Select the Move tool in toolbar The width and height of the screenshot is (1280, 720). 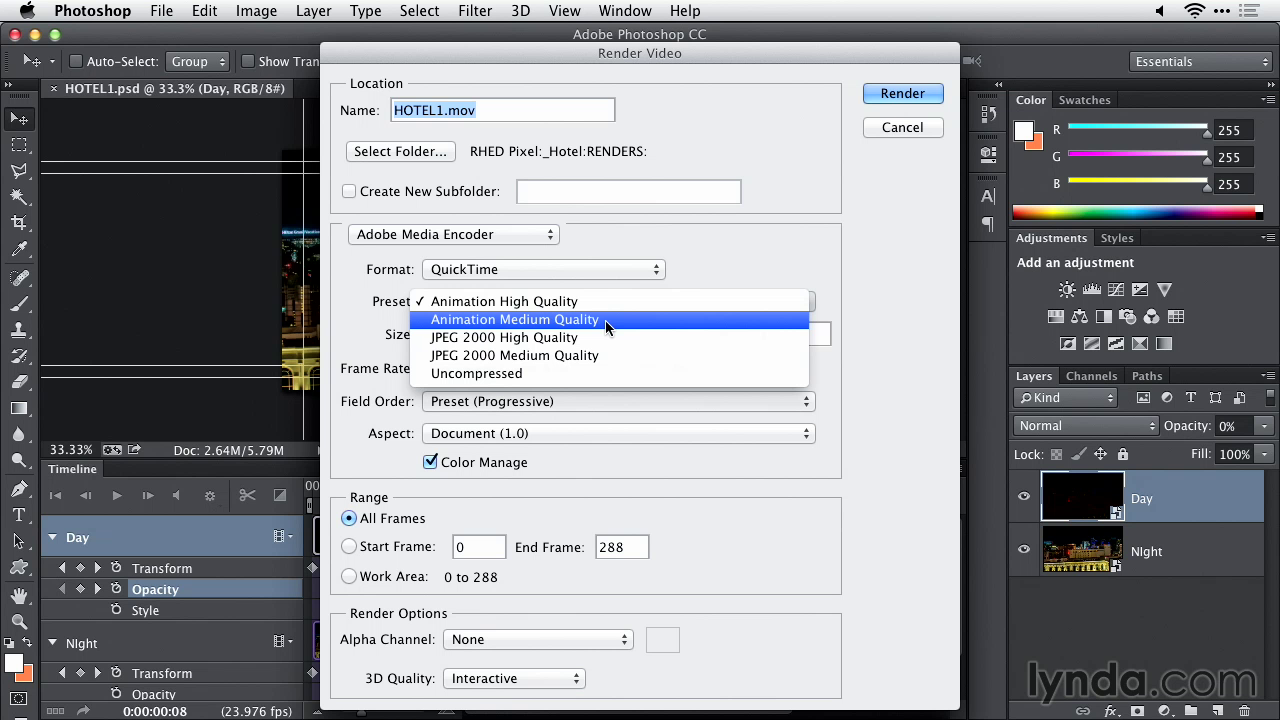tap(19, 119)
